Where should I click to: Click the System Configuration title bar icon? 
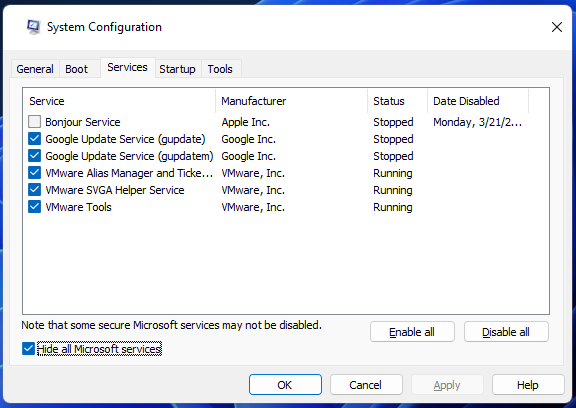[x=33, y=27]
